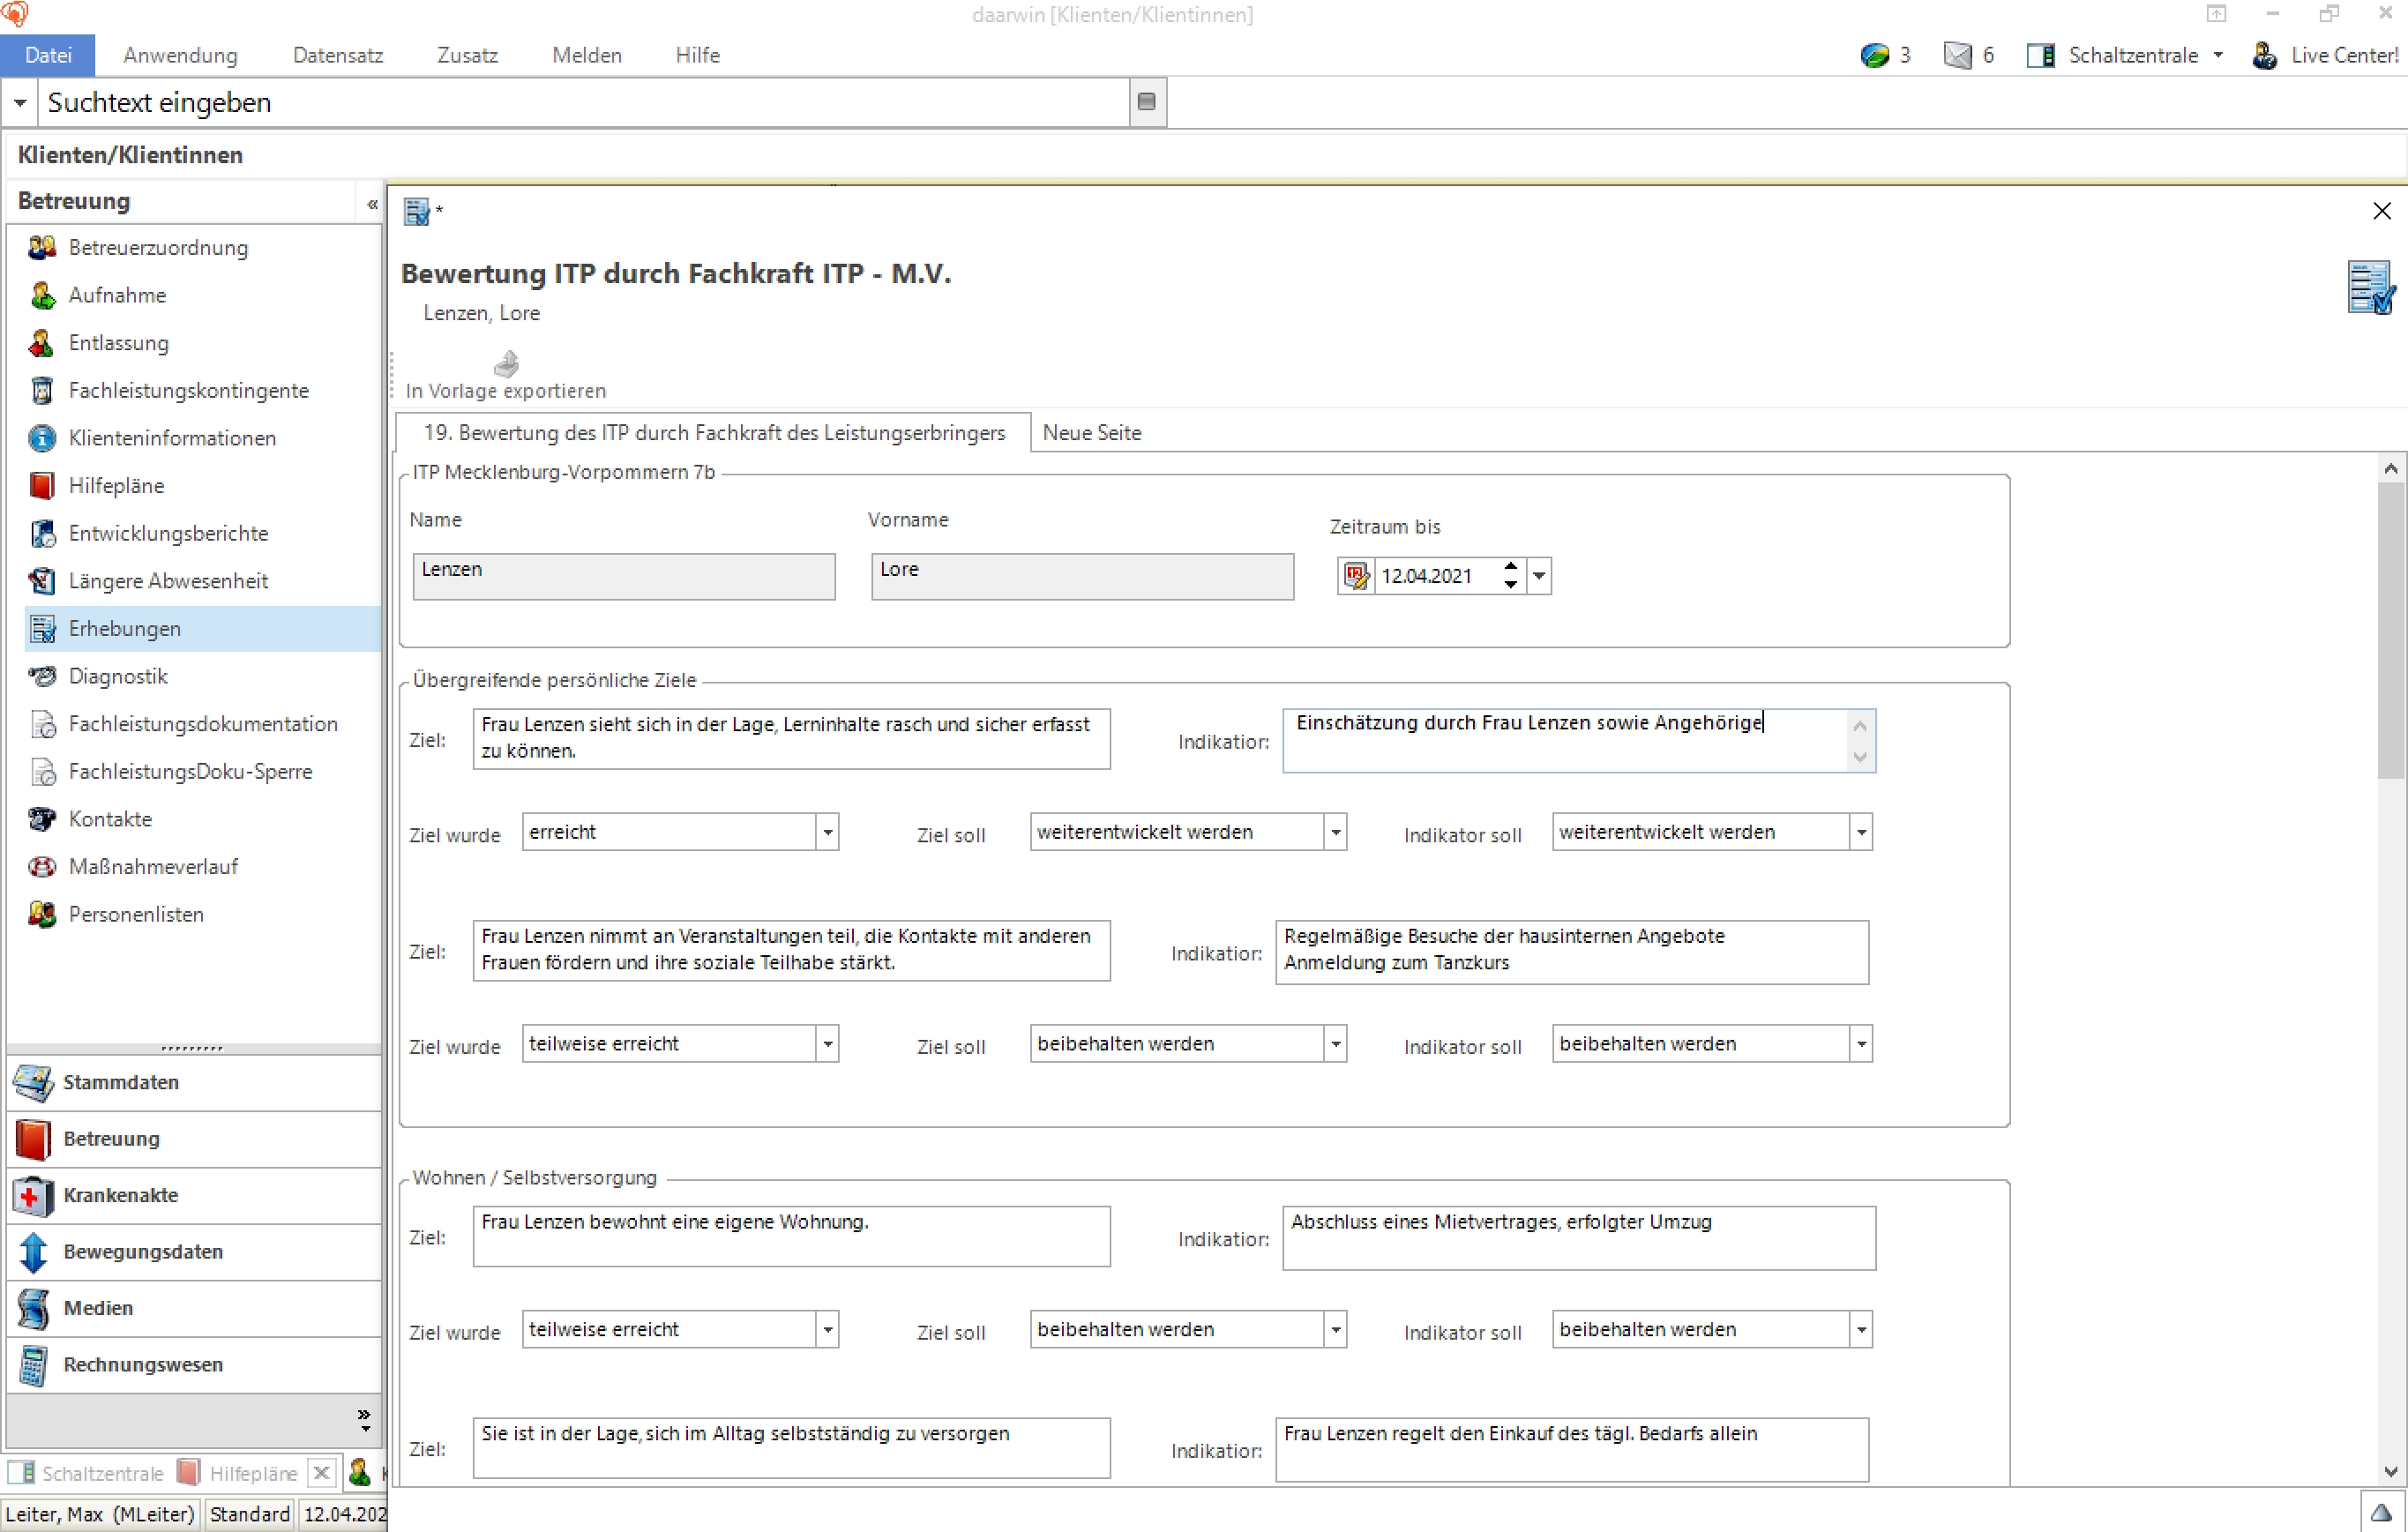The image size is (2408, 1532).
Task: Open the mail notifications icon showing 6
Action: [x=1957, y=55]
